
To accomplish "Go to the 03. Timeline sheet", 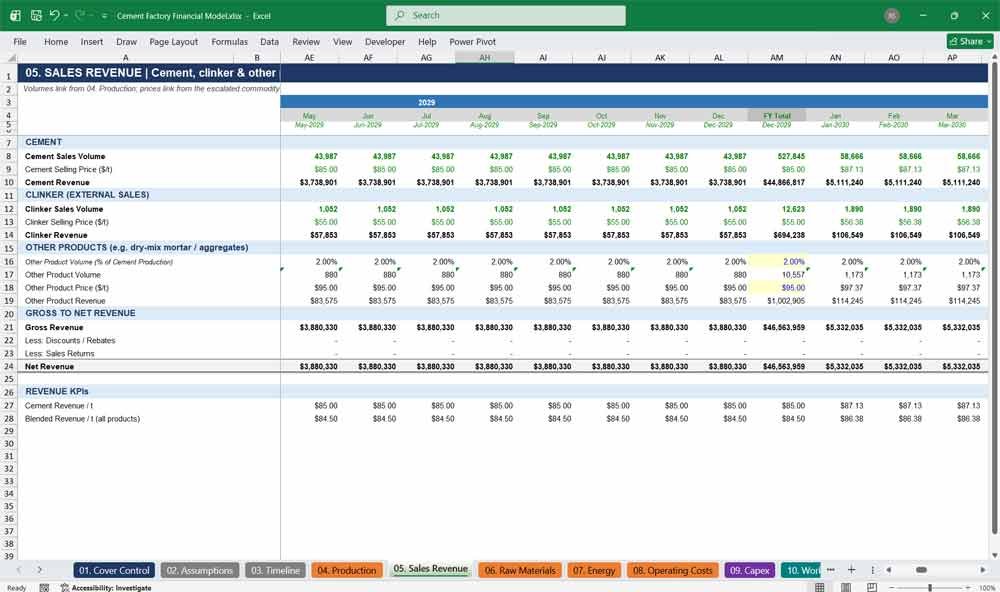I will (x=276, y=570).
